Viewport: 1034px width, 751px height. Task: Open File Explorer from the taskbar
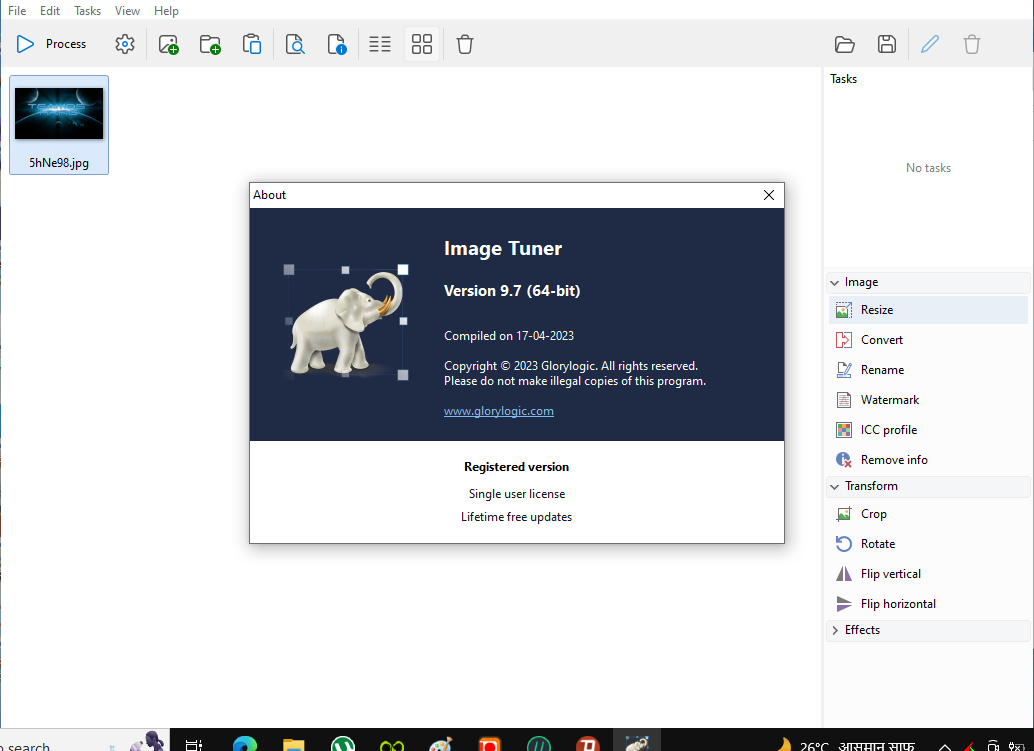[x=293, y=744]
